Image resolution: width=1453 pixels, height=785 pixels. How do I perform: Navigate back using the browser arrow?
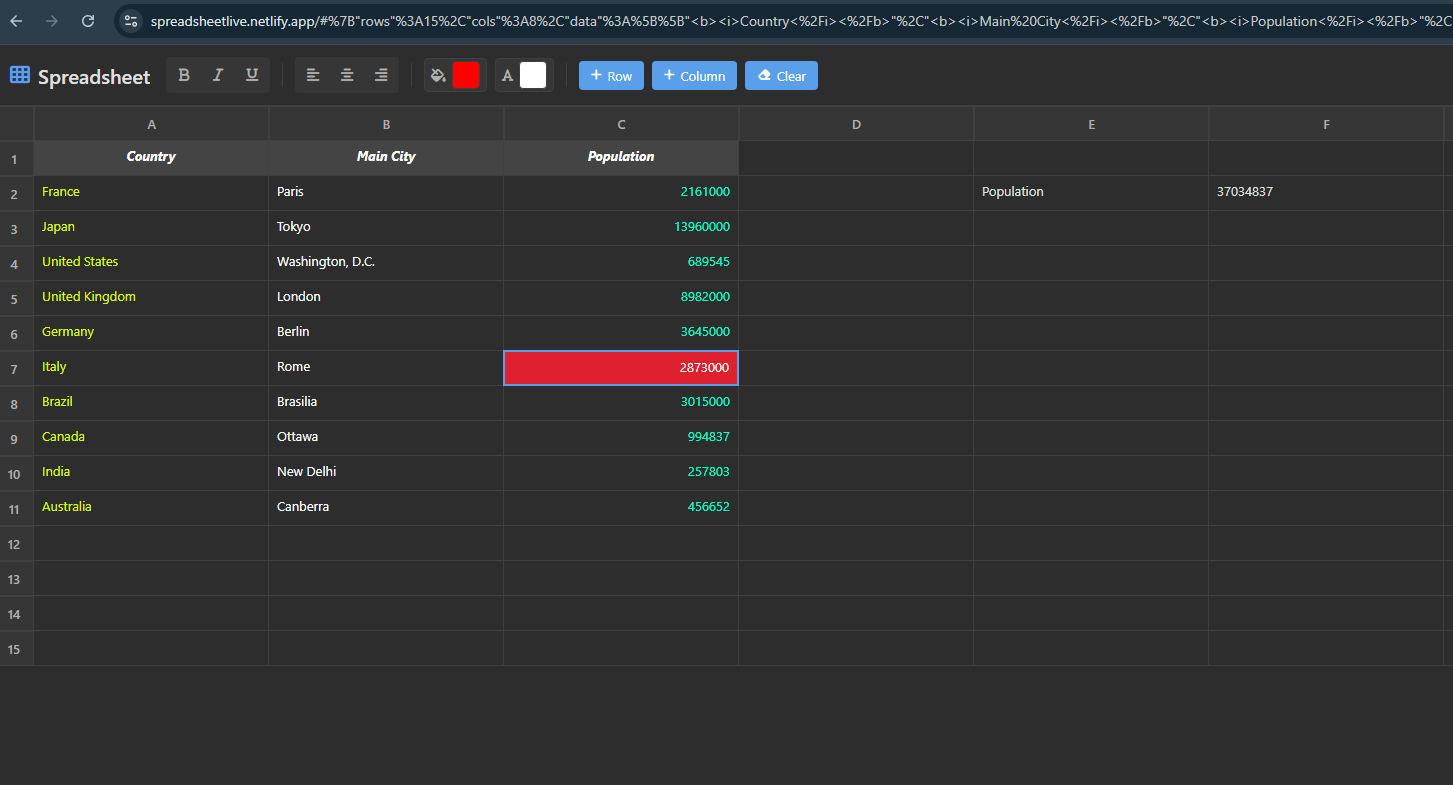(x=16, y=19)
